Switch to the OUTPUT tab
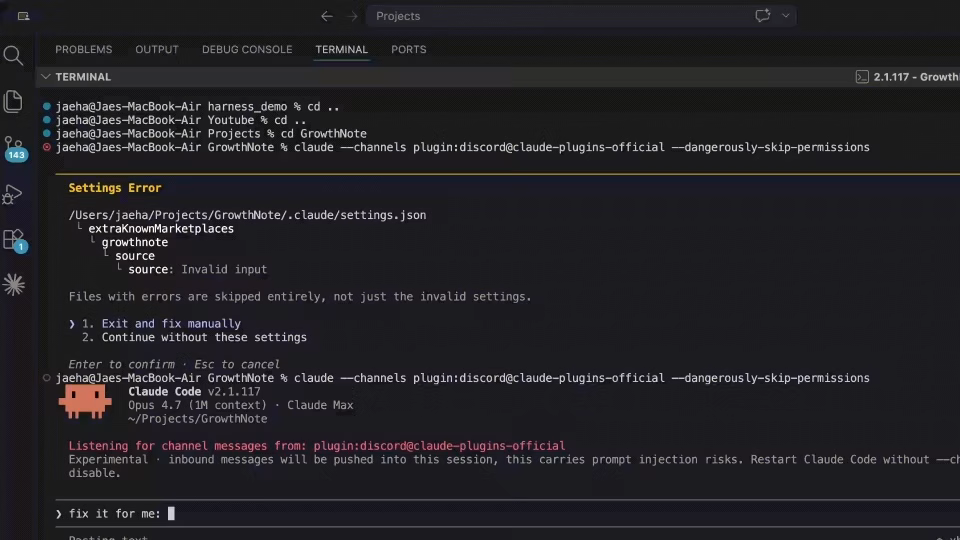Image resolution: width=960 pixels, height=540 pixels. (x=157, y=50)
